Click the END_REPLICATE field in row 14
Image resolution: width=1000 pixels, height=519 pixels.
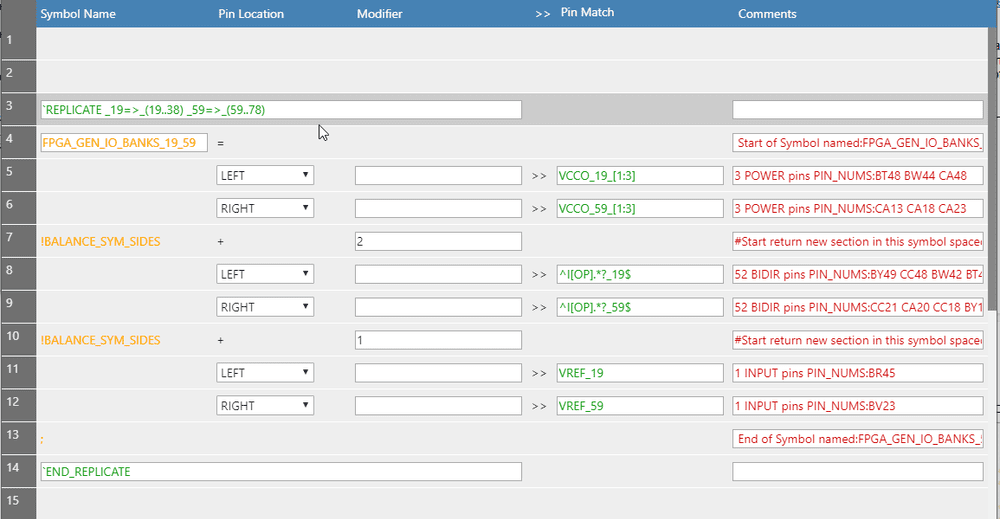[281, 472]
